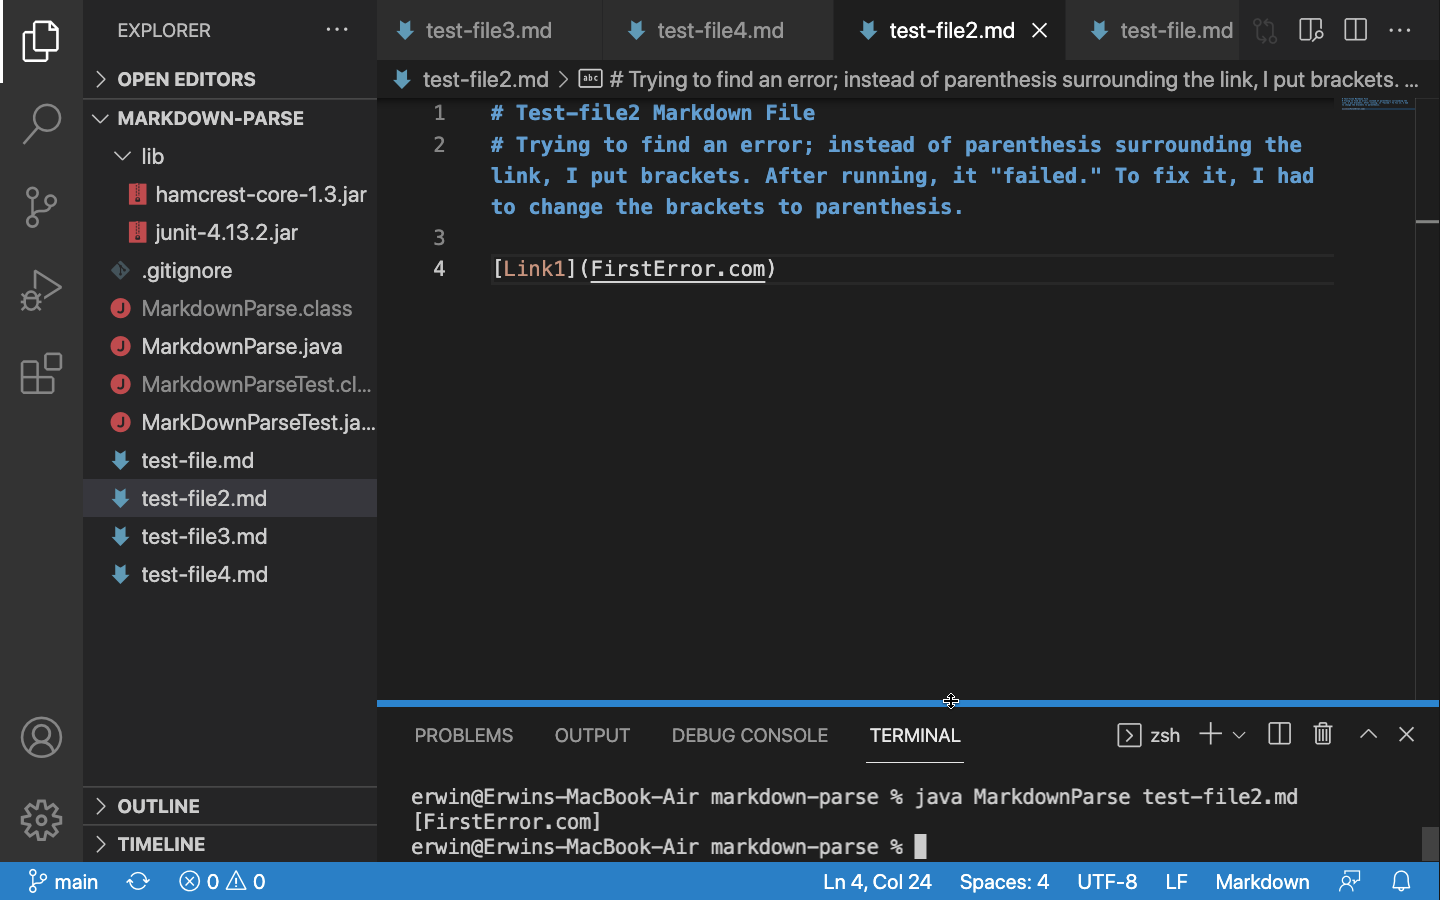This screenshot has height=900, width=1440.
Task: Open the editor's more actions menu
Action: pos(1400,30)
